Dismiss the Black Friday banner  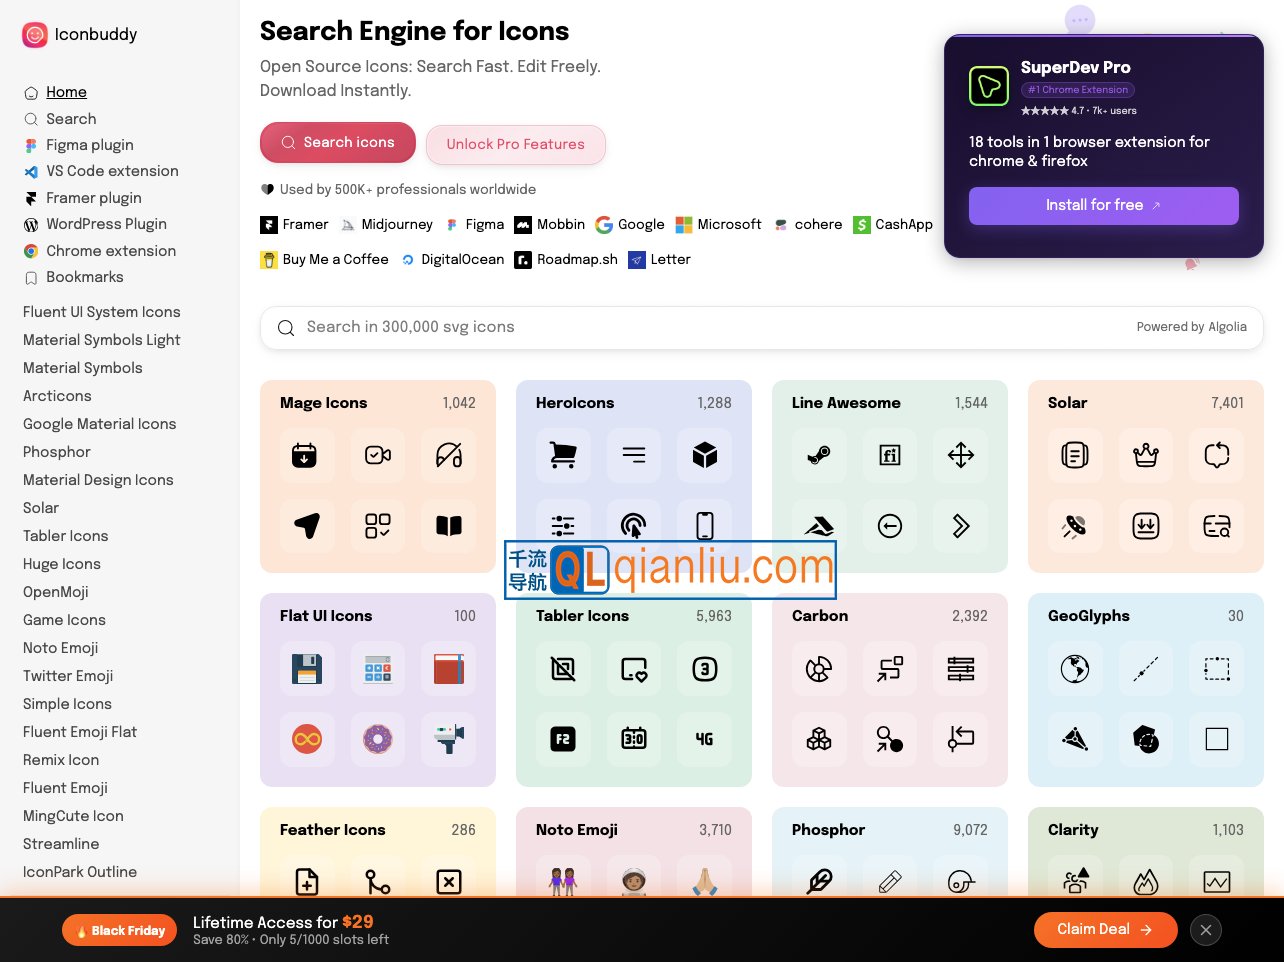click(1206, 930)
